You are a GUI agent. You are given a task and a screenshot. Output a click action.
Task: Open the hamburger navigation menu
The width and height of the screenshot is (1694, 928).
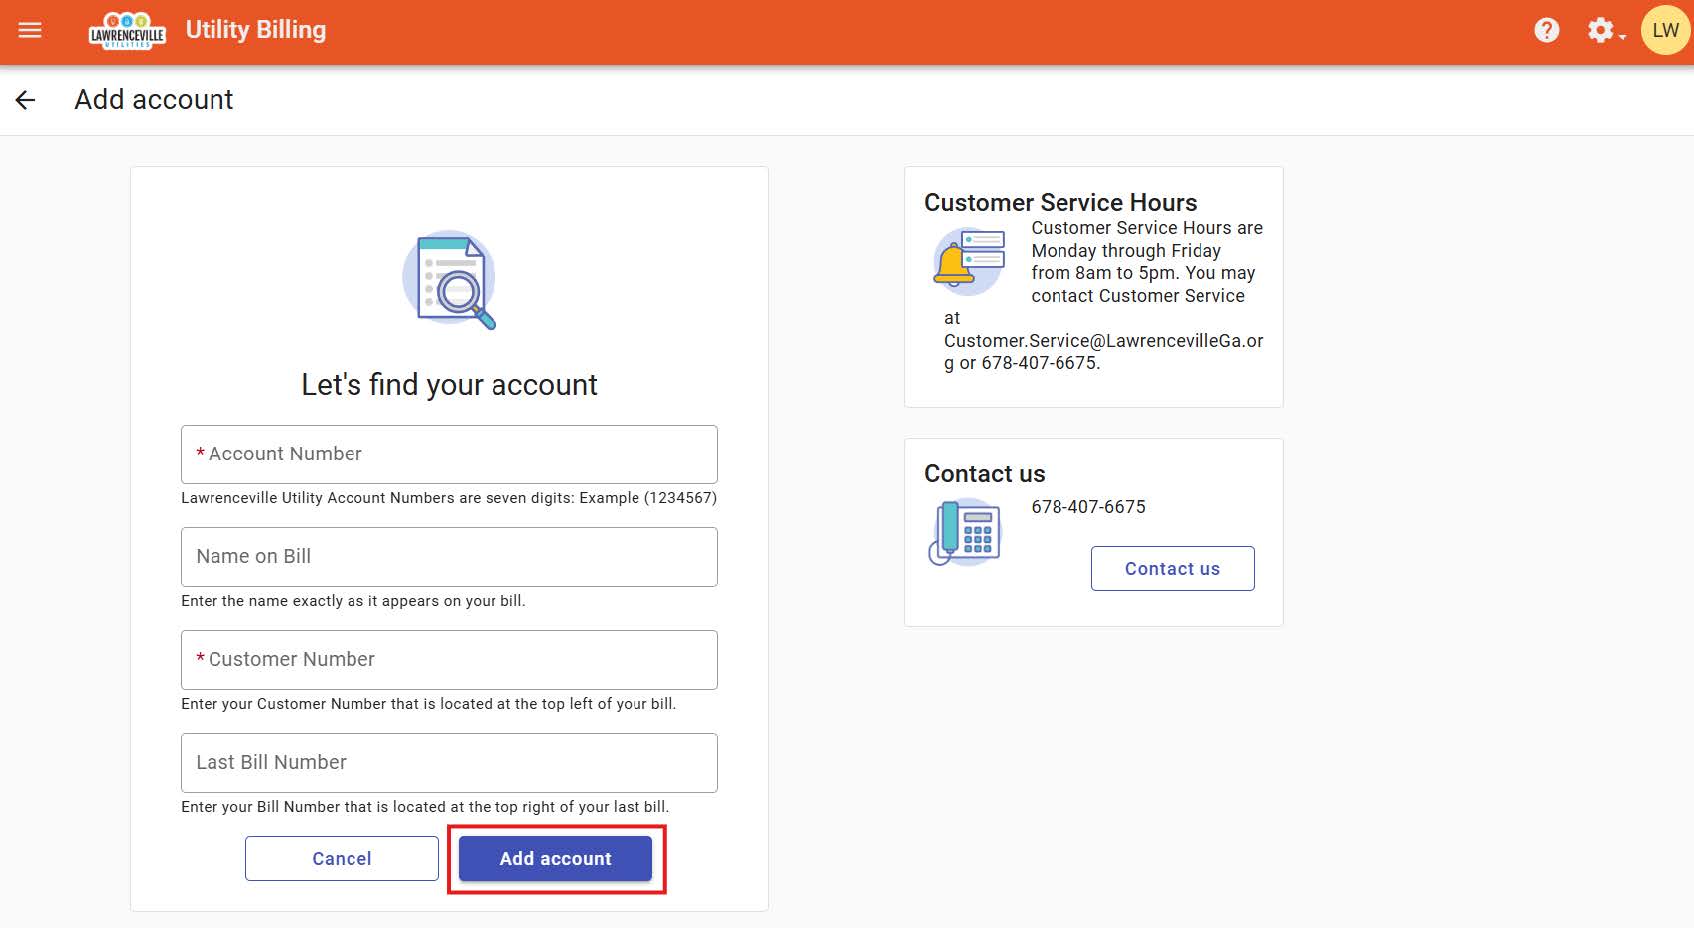click(30, 30)
